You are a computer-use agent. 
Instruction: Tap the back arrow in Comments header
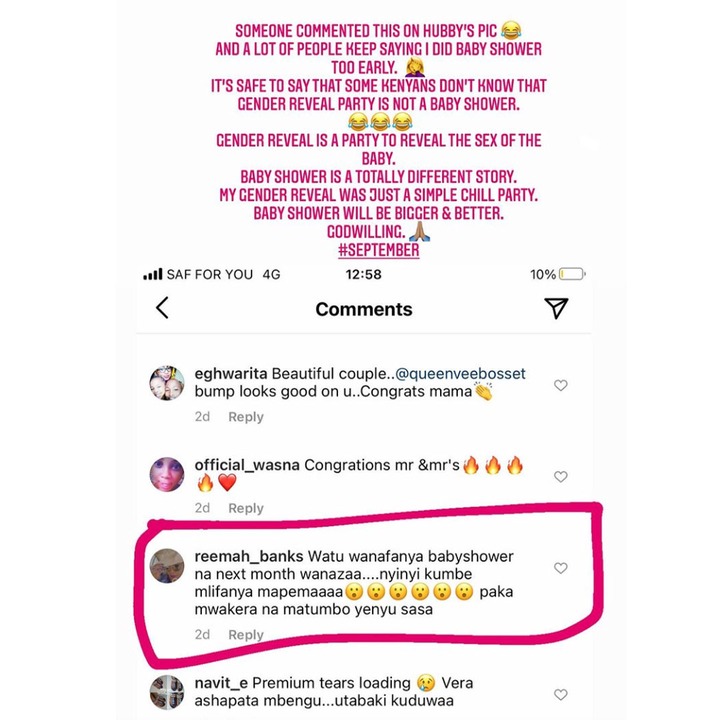[x=162, y=308]
